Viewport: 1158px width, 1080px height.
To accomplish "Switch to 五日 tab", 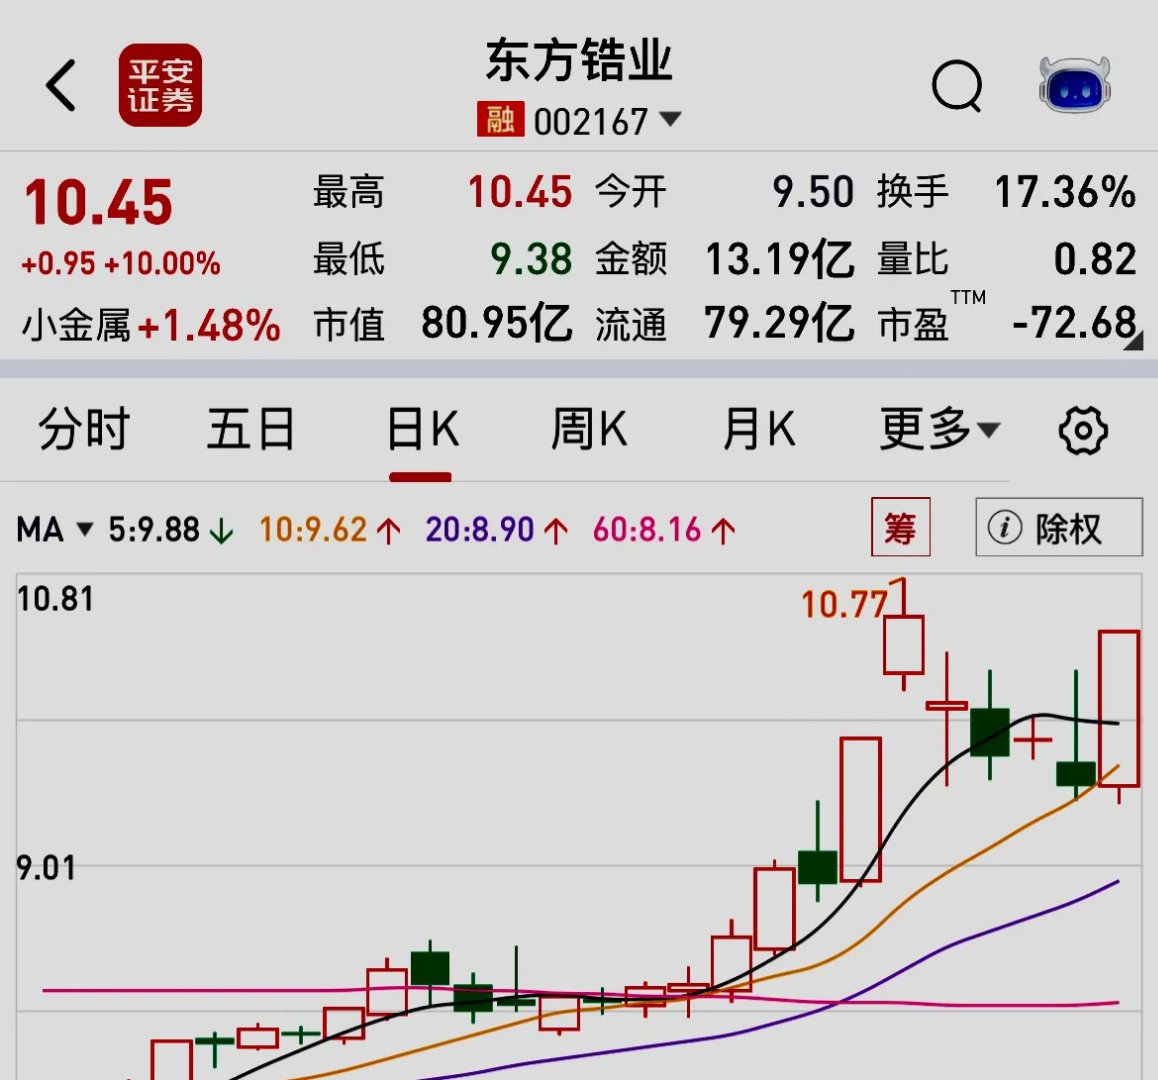I will [x=251, y=429].
